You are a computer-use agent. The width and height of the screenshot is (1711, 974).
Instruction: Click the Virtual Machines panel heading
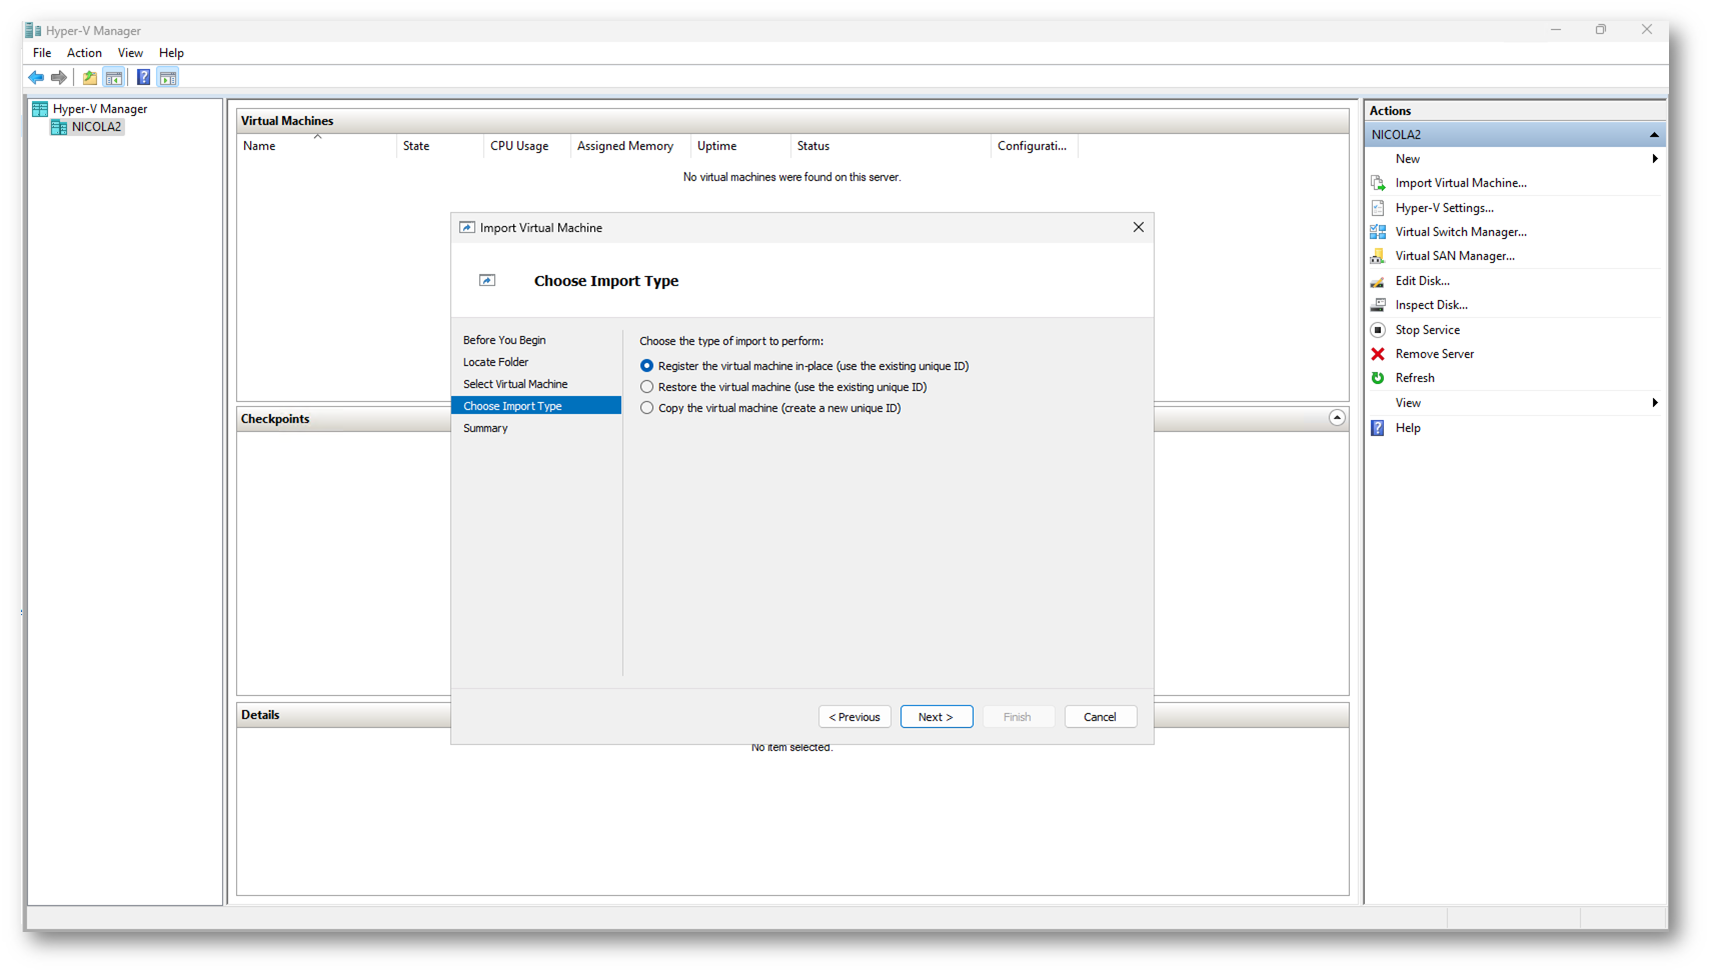(x=287, y=121)
